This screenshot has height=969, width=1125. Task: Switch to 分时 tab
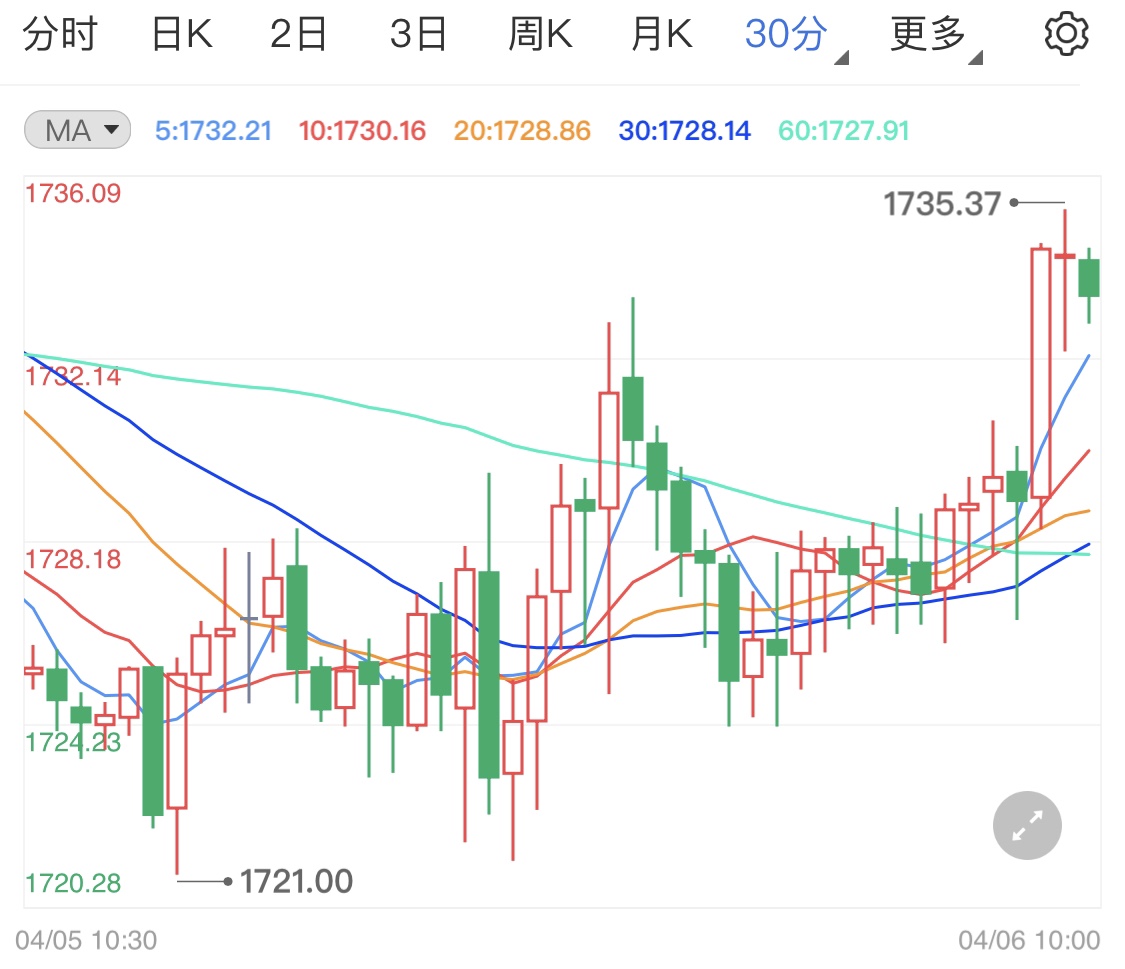(x=60, y=34)
